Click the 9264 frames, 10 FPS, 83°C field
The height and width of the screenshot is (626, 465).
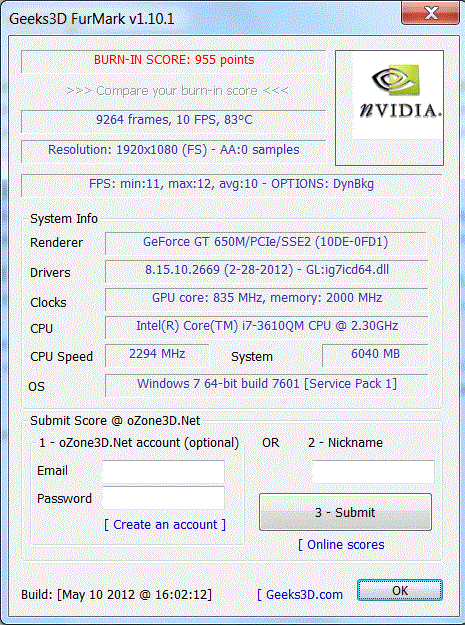pos(174,121)
